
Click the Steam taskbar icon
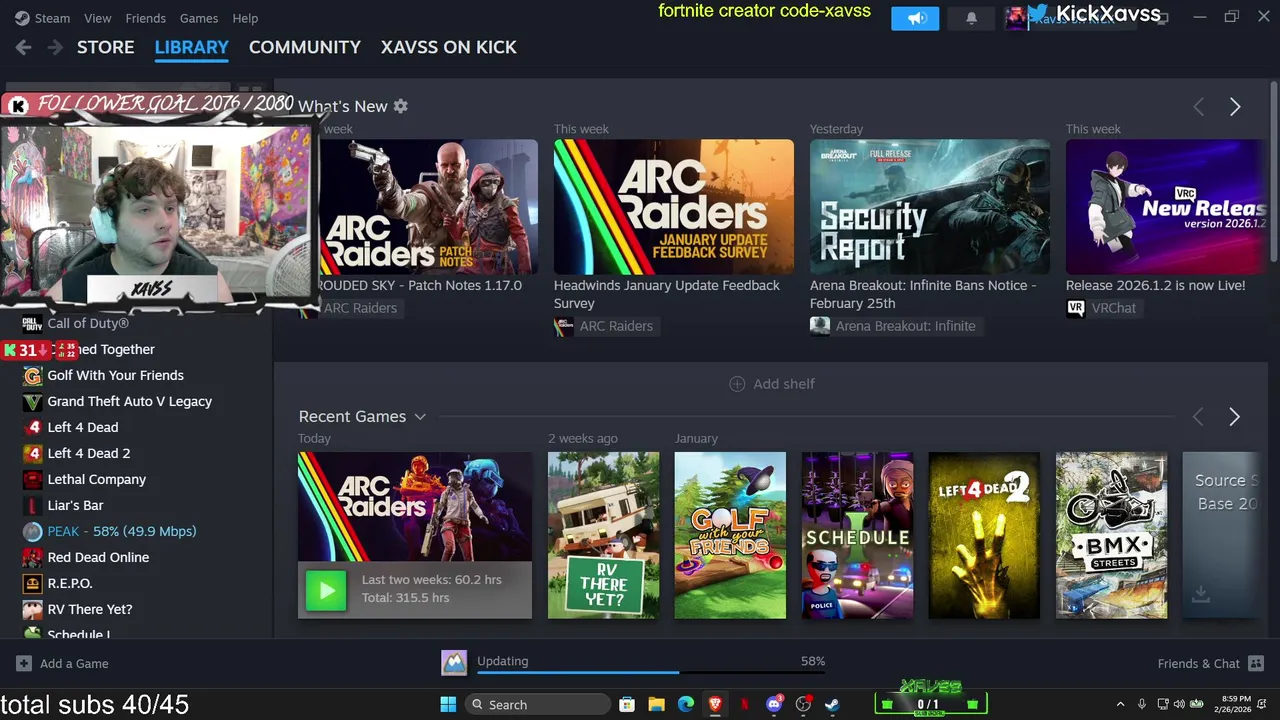(x=832, y=704)
